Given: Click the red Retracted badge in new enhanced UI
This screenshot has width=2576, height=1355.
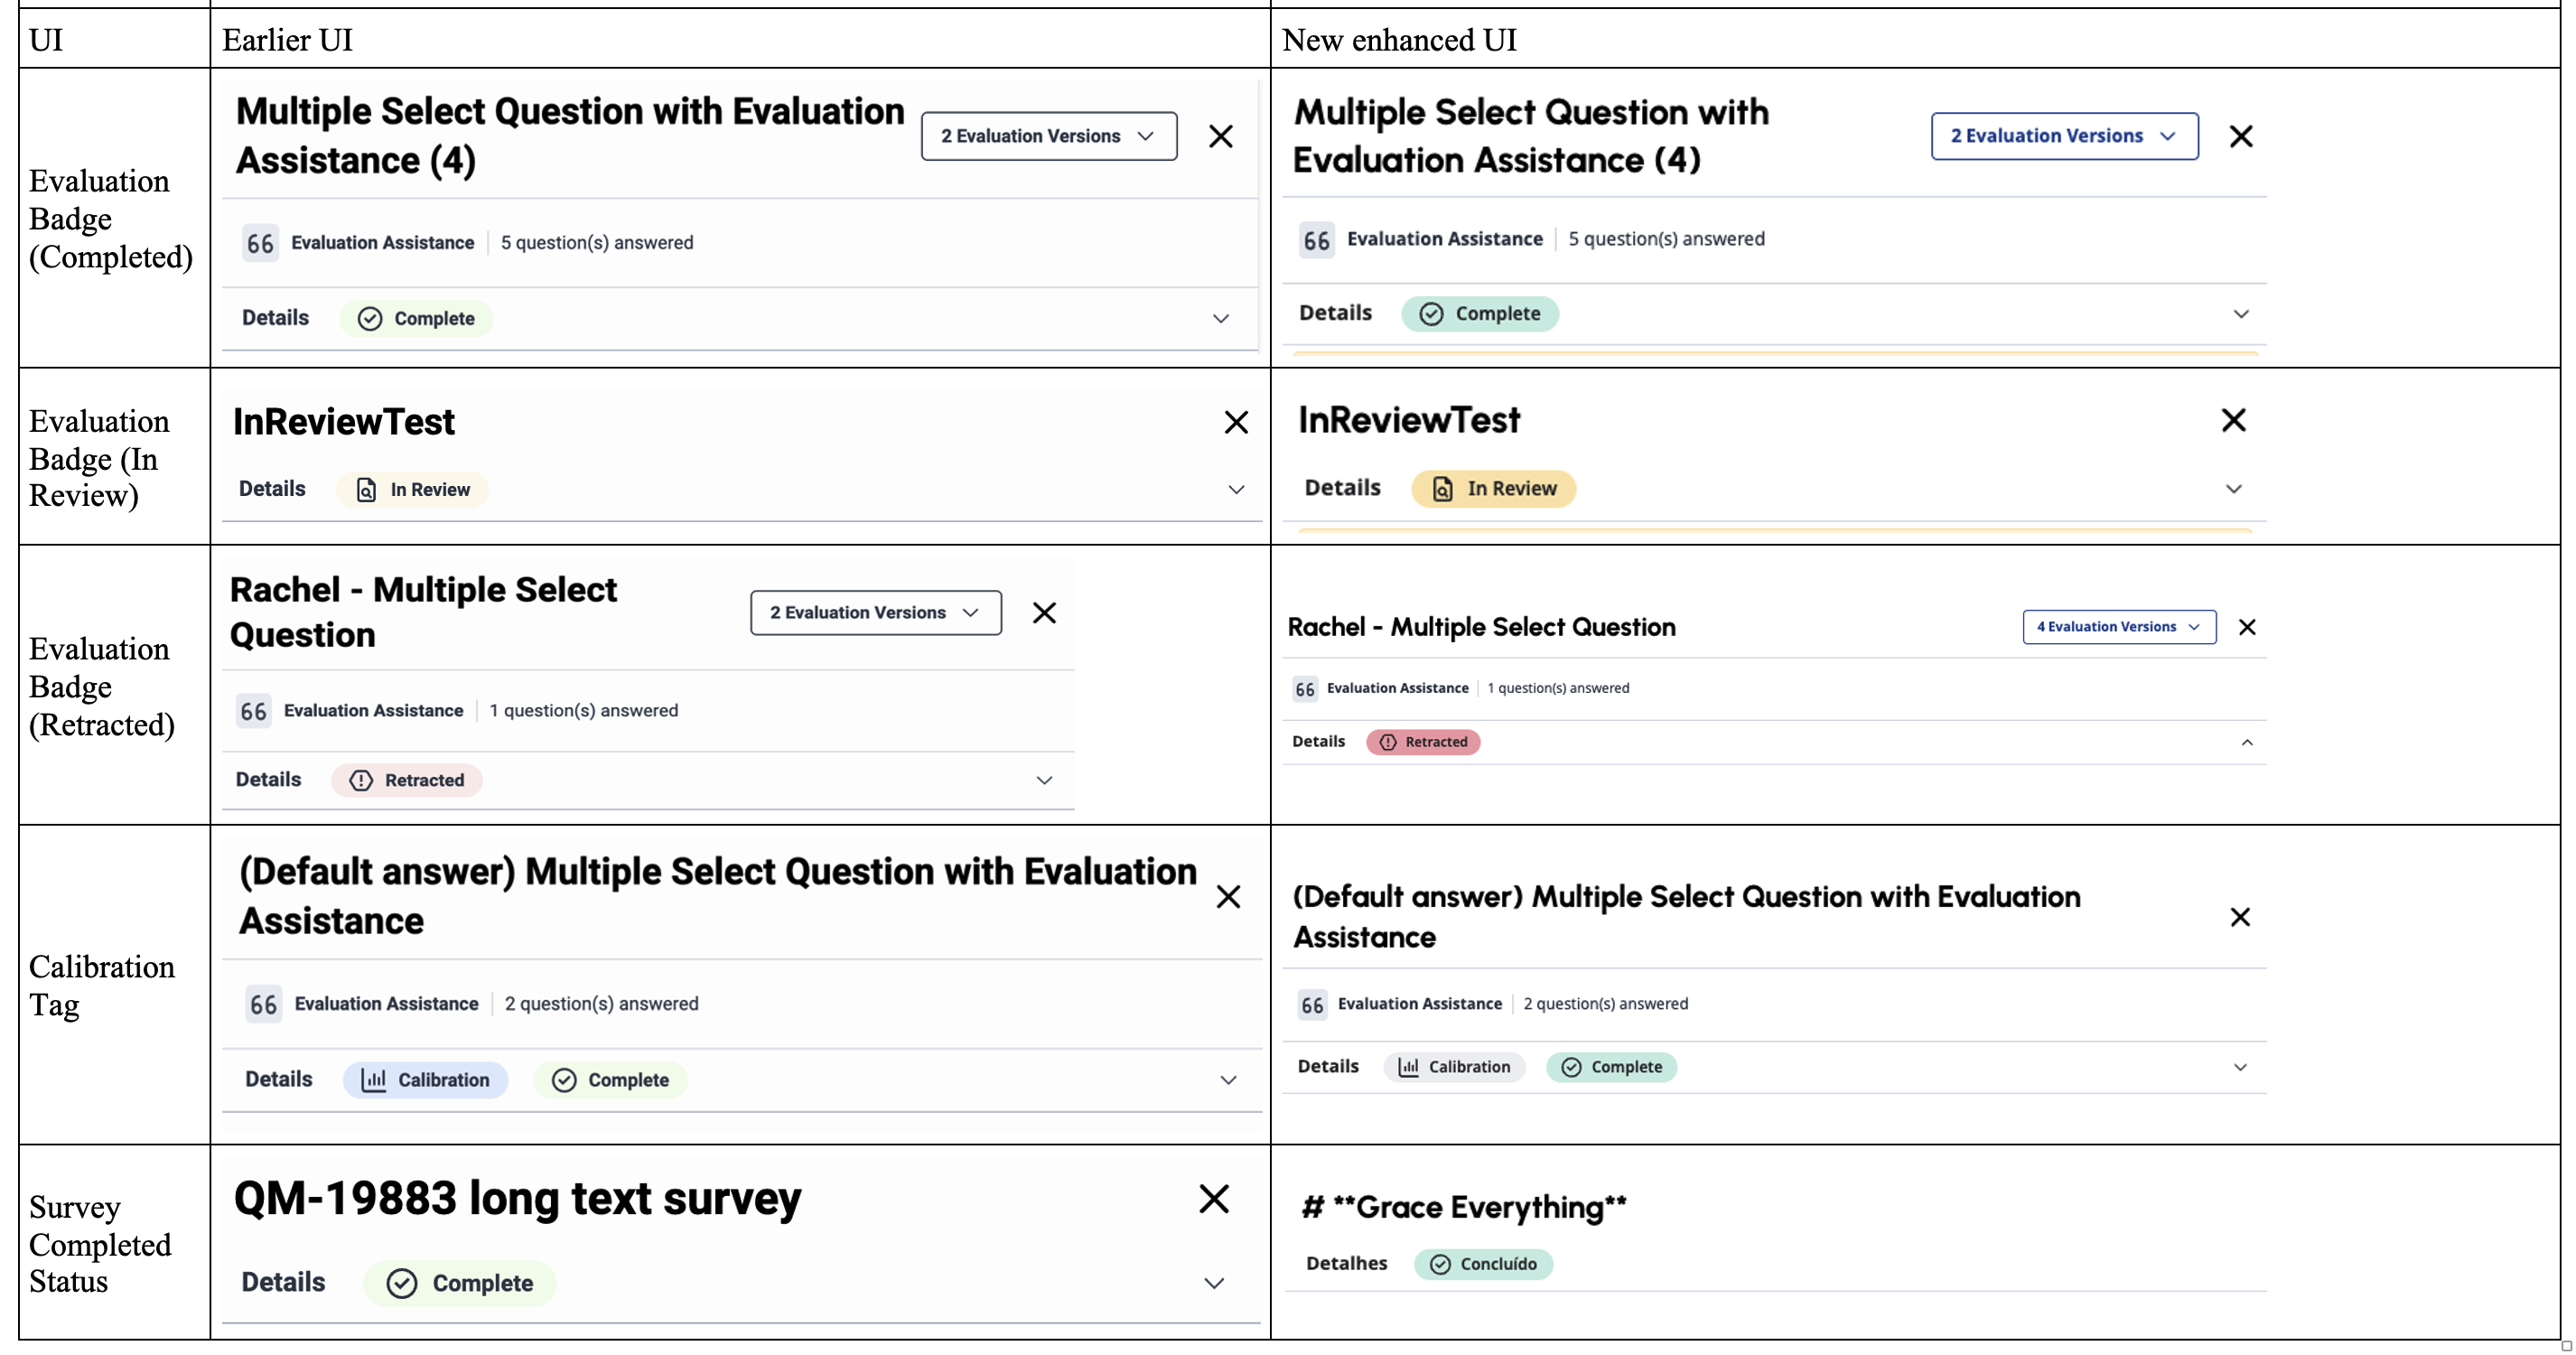Looking at the screenshot, I should click(x=1423, y=742).
